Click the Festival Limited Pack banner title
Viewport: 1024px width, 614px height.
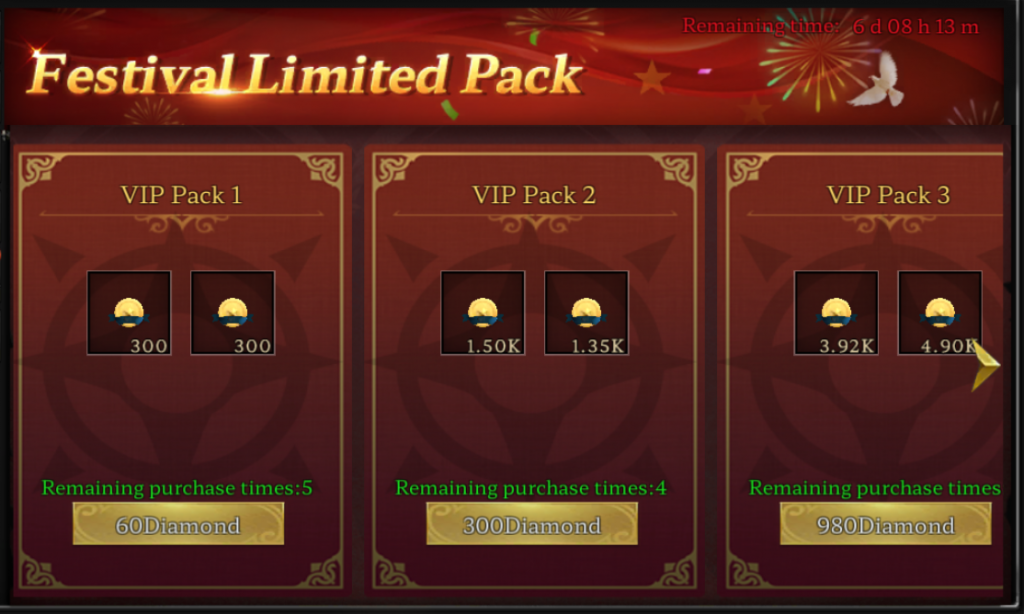tap(306, 74)
